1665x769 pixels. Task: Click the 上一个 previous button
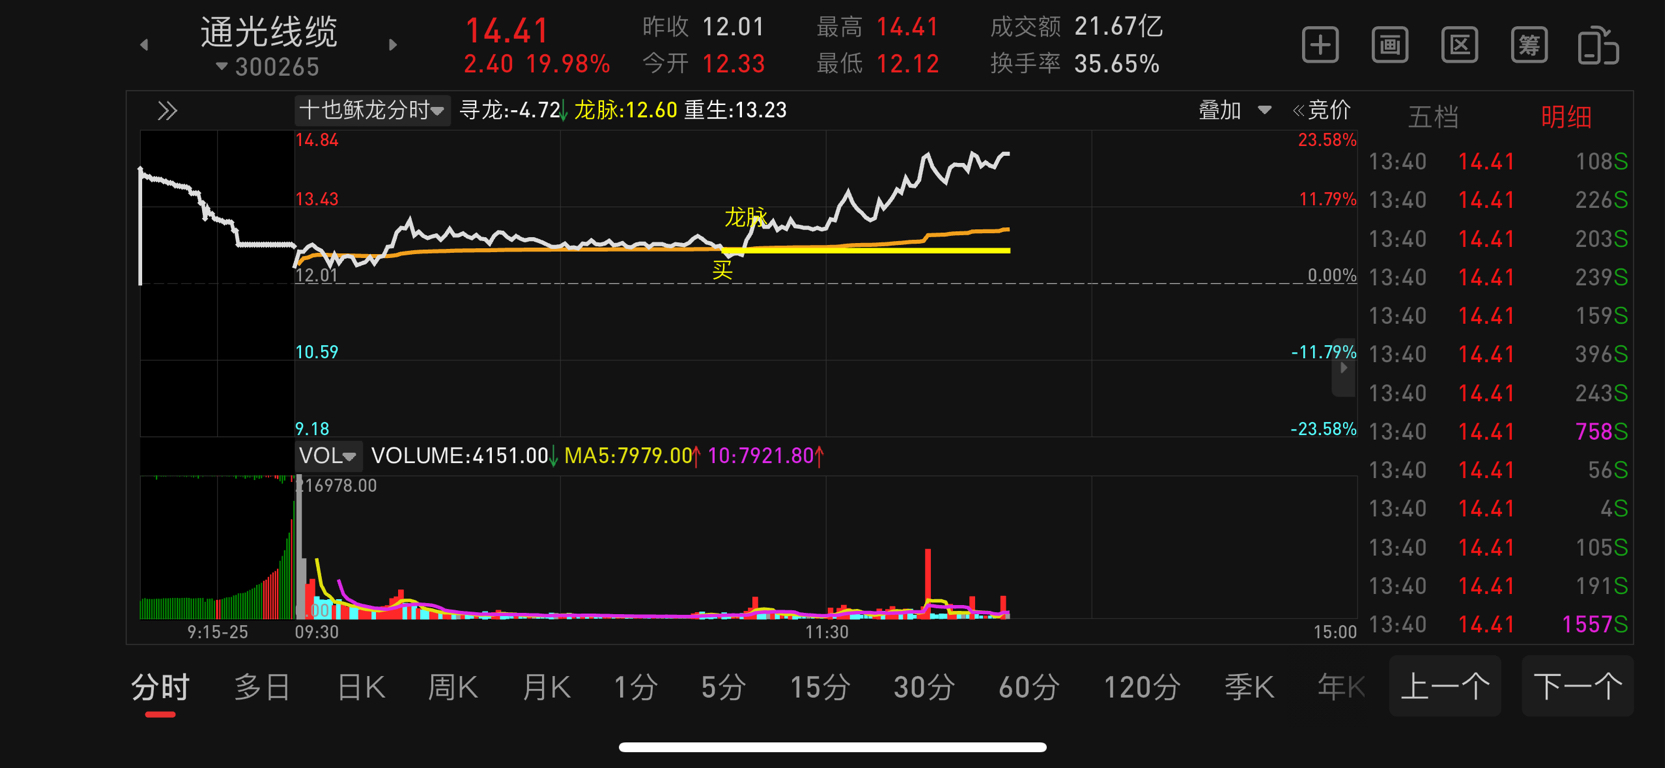click(x=1445, y=686)
